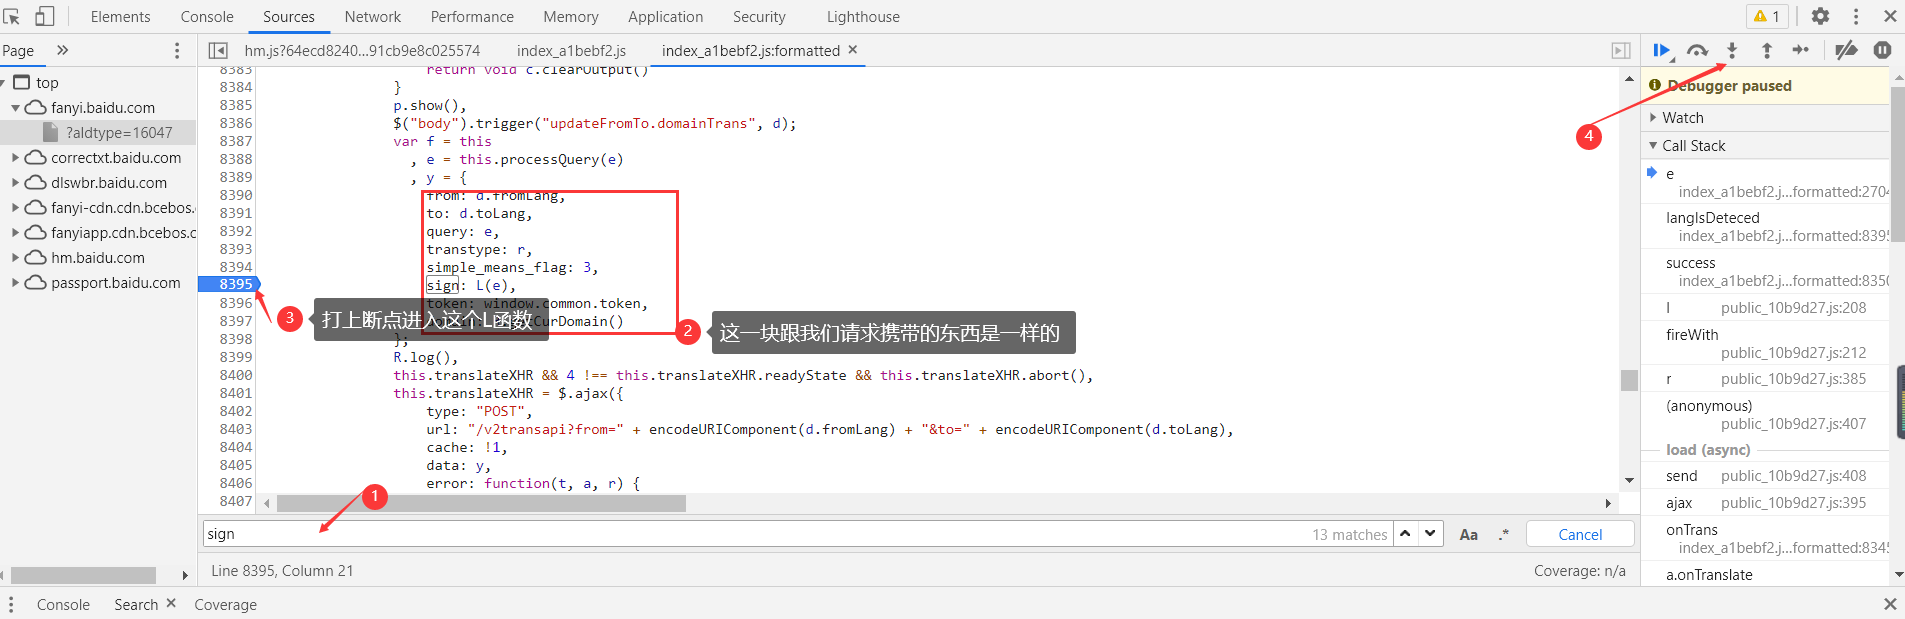This screenshot has width=1905, height=619.
Task: Open the drawer three-dot menu
Action: 11,604
